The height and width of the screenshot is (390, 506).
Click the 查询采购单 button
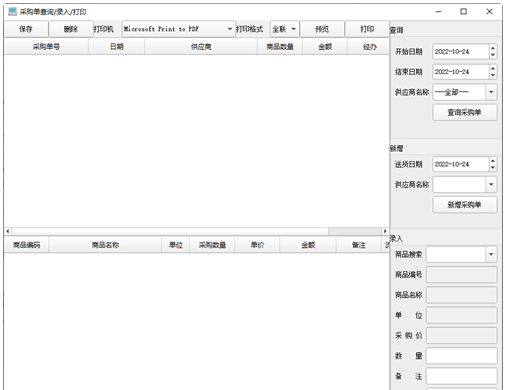click(x=465, y=112)
